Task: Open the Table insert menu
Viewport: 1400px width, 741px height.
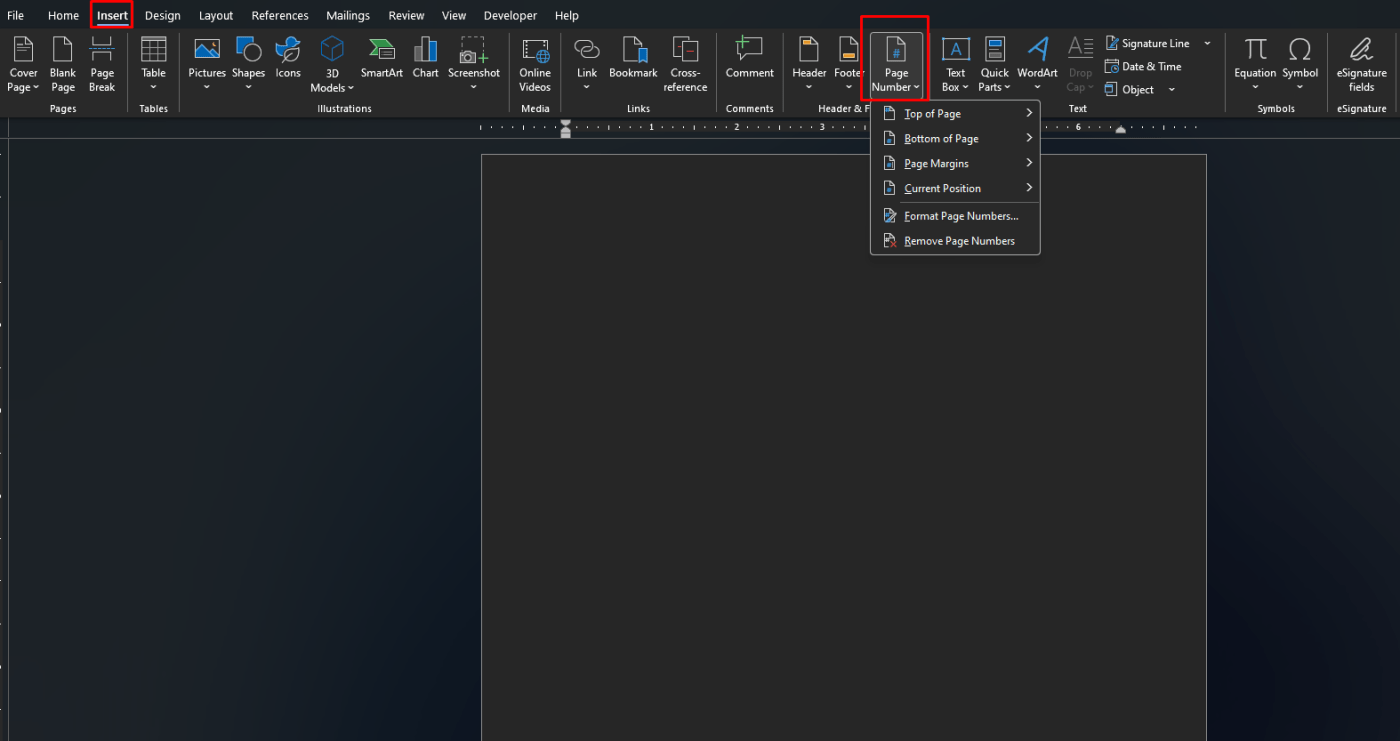Action: point(153,66)
